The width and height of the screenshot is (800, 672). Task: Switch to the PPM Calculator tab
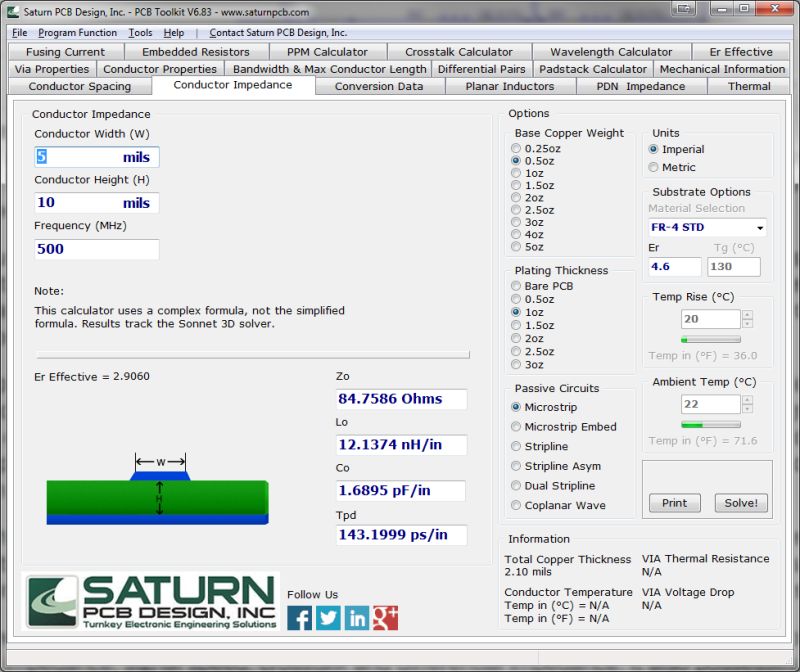328,52
